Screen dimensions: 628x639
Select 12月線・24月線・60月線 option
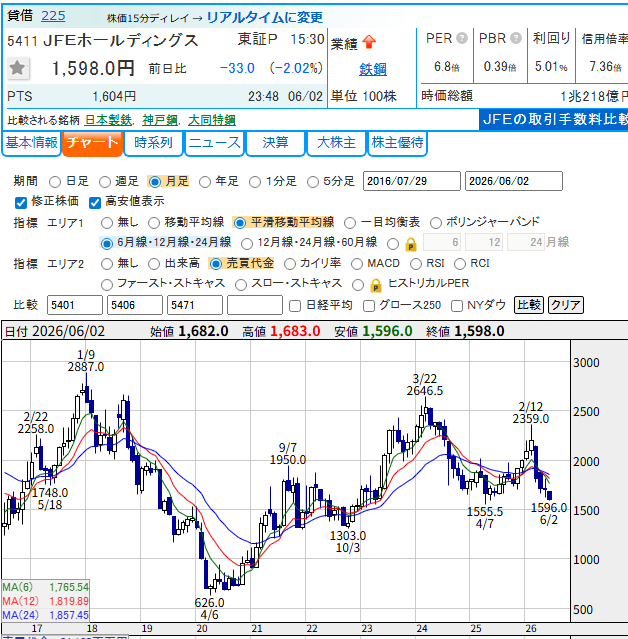(x=247, y=244)
